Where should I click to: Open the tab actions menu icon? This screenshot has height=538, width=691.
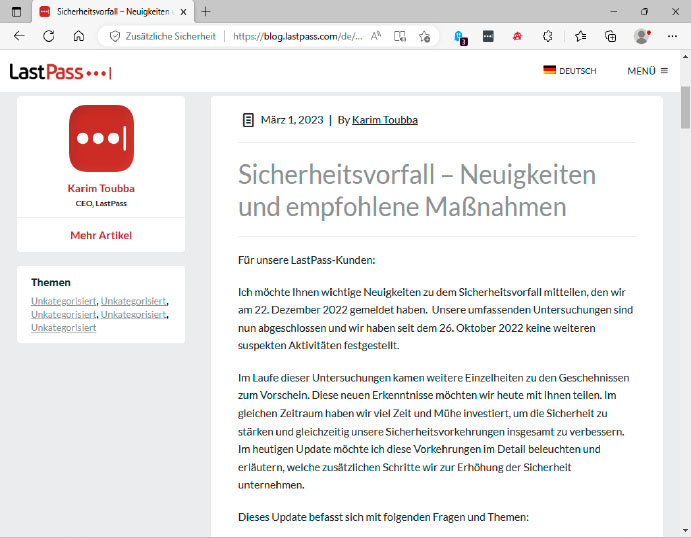(16, 12)
